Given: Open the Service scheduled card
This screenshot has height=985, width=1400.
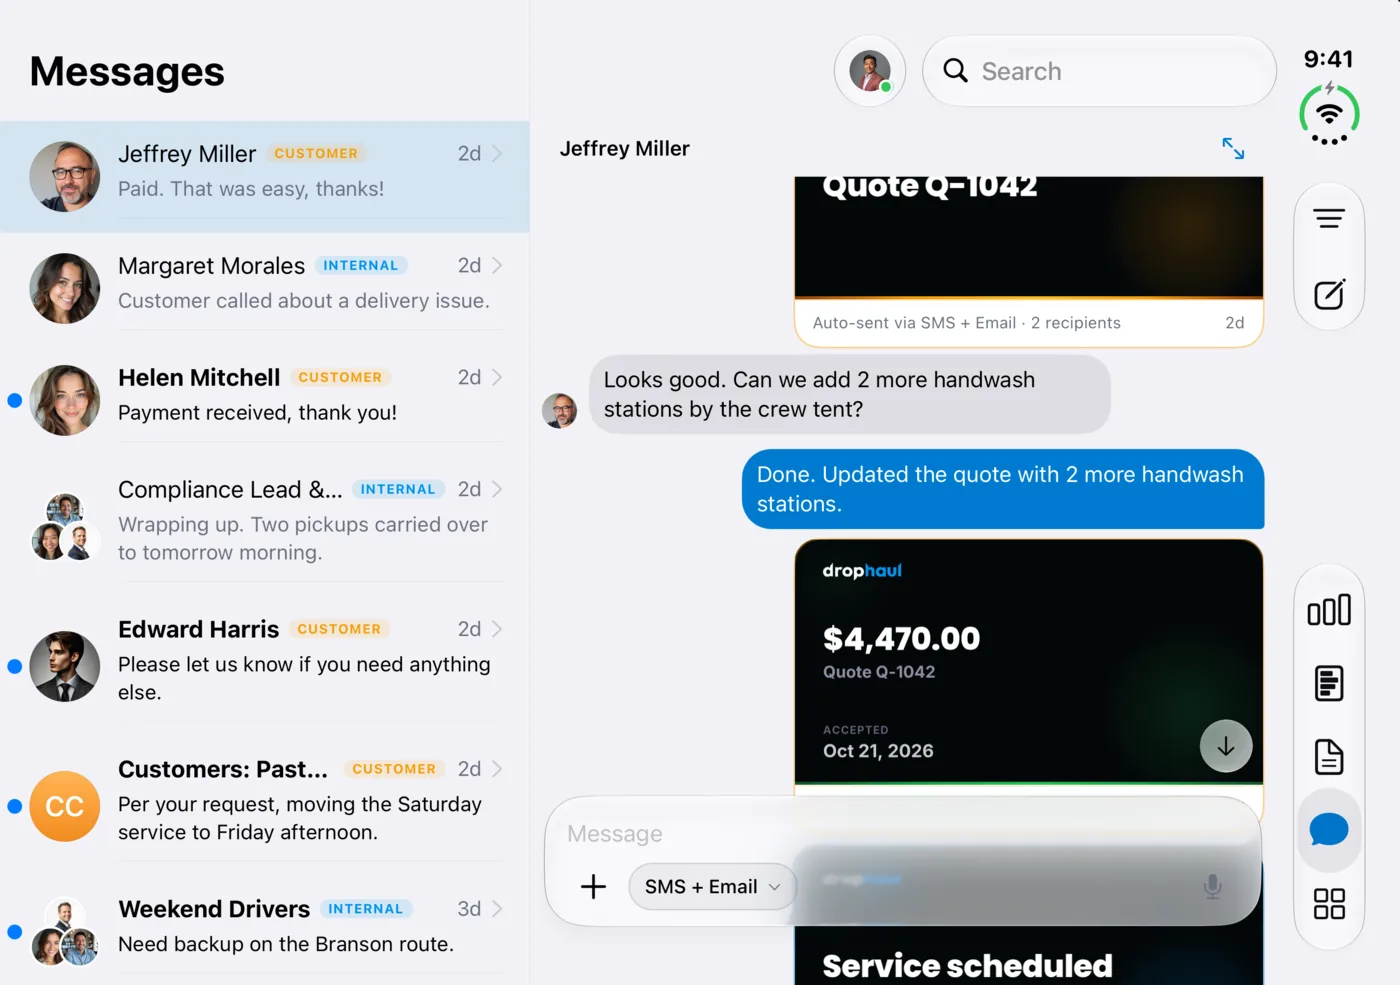Looking at the screenshot, I should [x=1029, y=925].
